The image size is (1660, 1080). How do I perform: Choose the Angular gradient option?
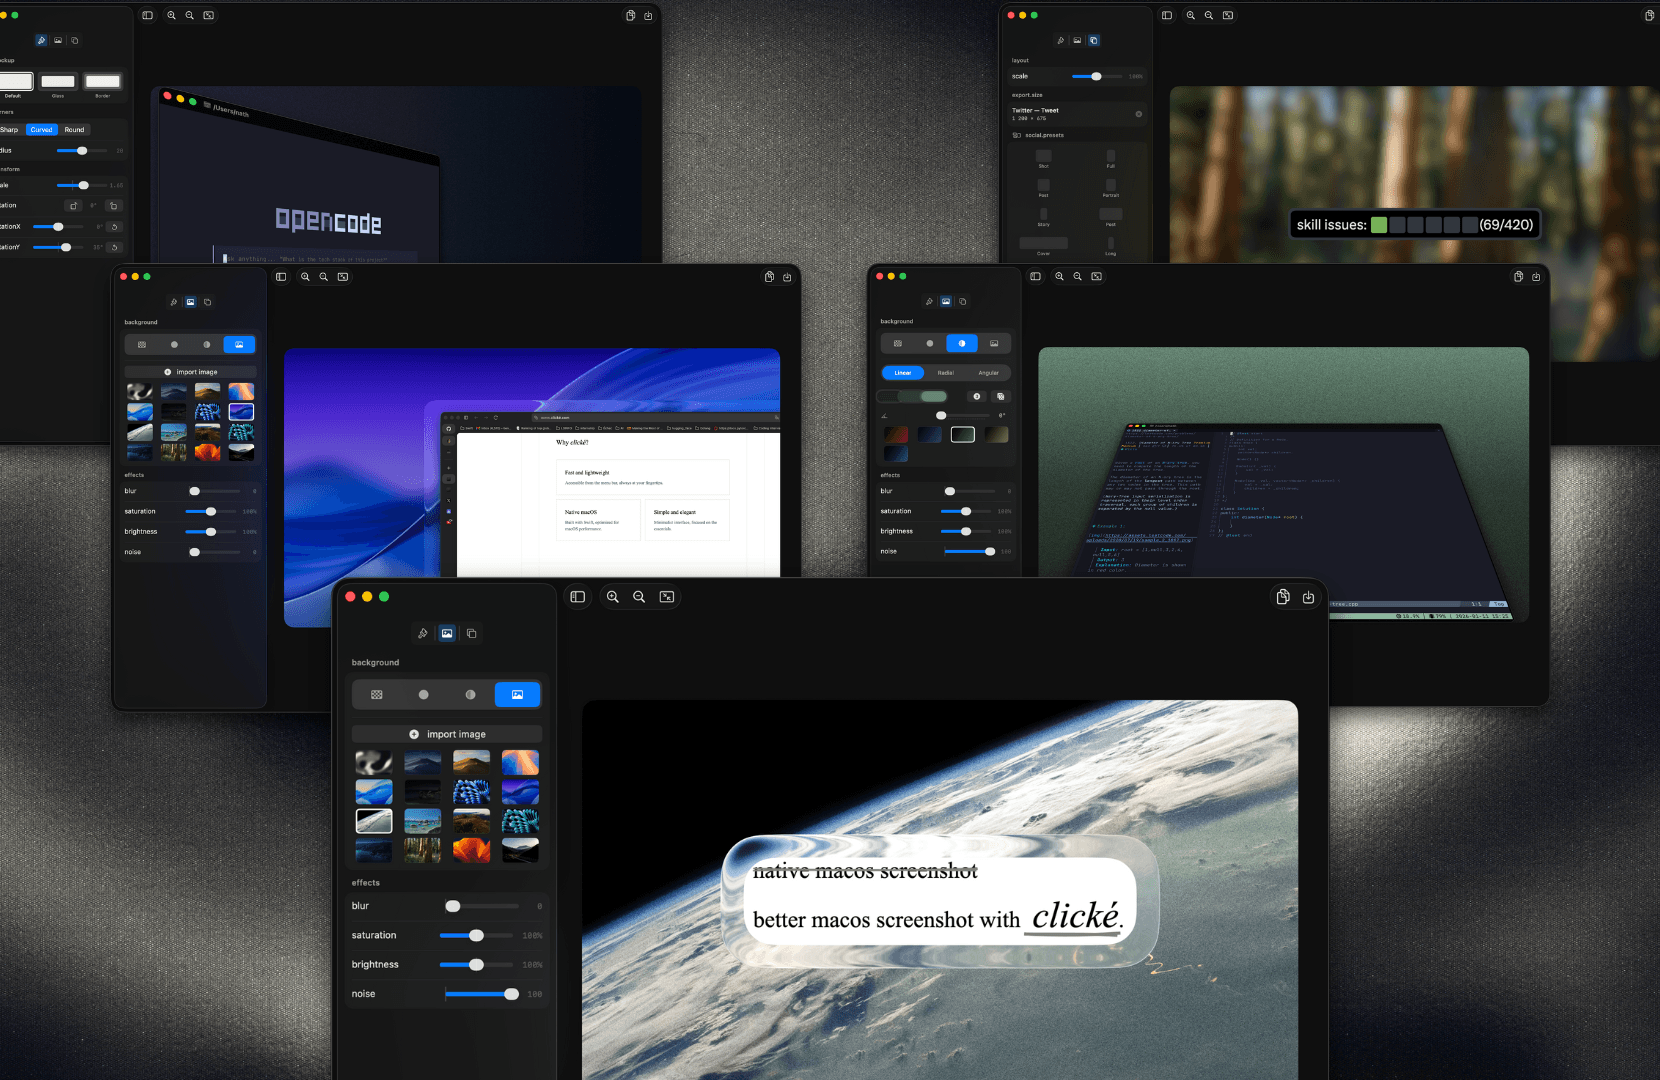click(988, 373)
